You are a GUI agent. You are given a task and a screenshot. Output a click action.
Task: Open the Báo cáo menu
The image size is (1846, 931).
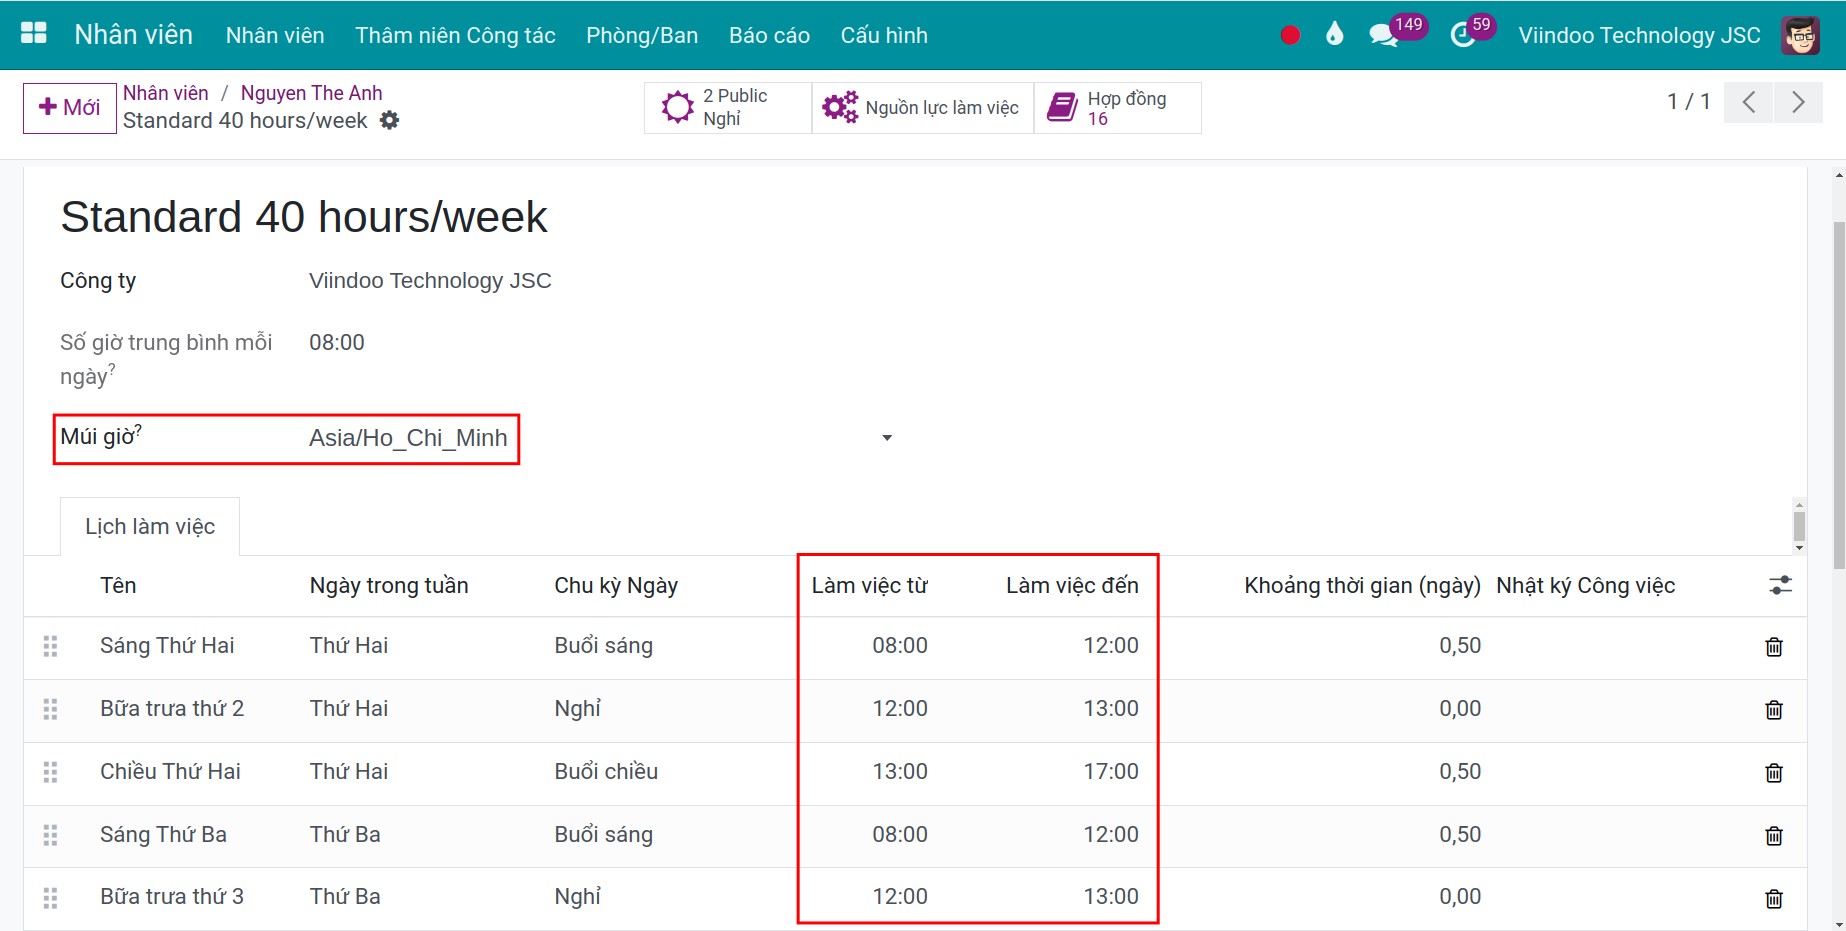click(769, 35)
